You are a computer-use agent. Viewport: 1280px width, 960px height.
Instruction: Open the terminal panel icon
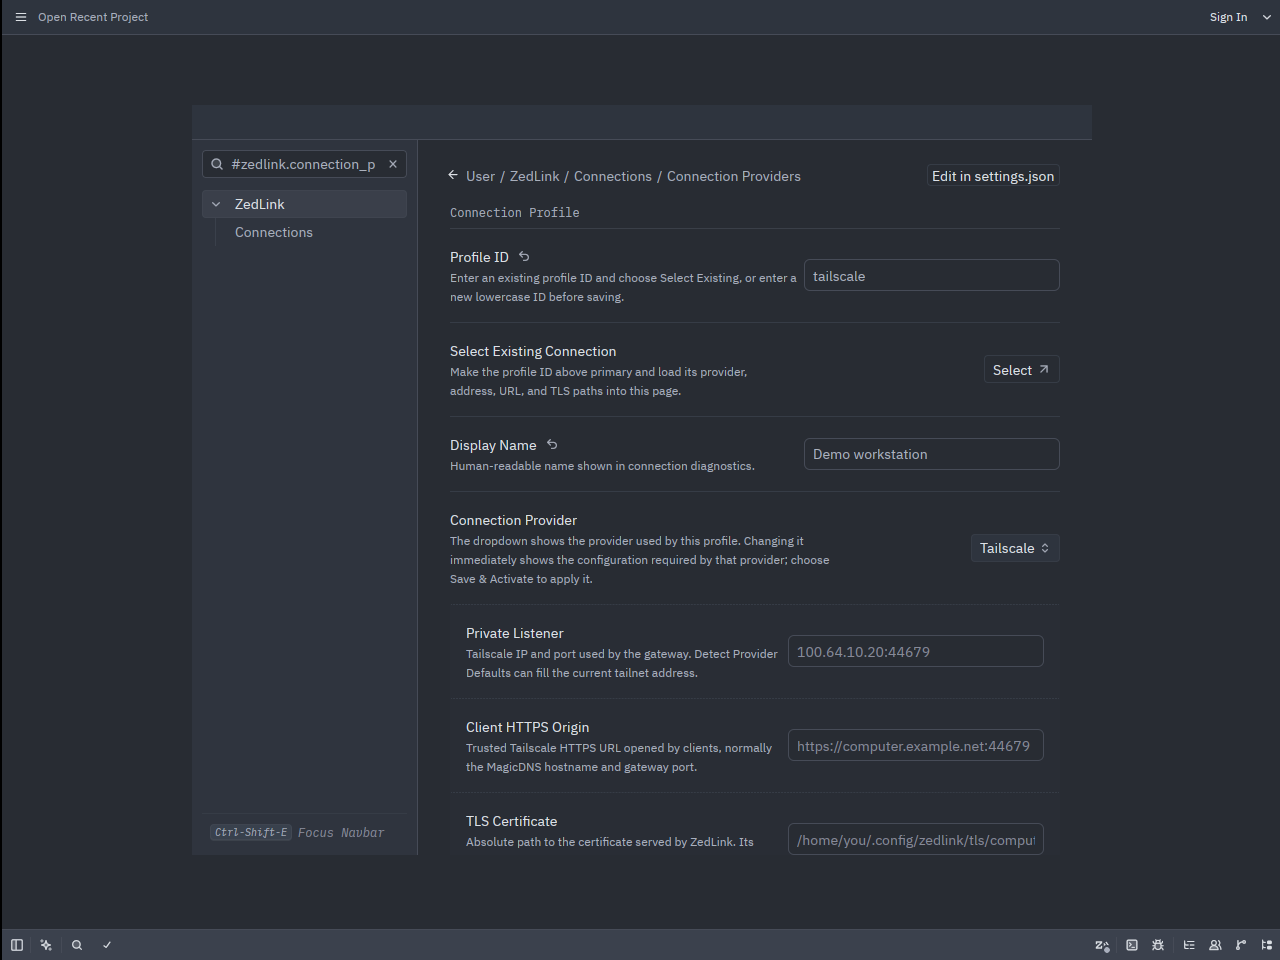point(1132,945)
